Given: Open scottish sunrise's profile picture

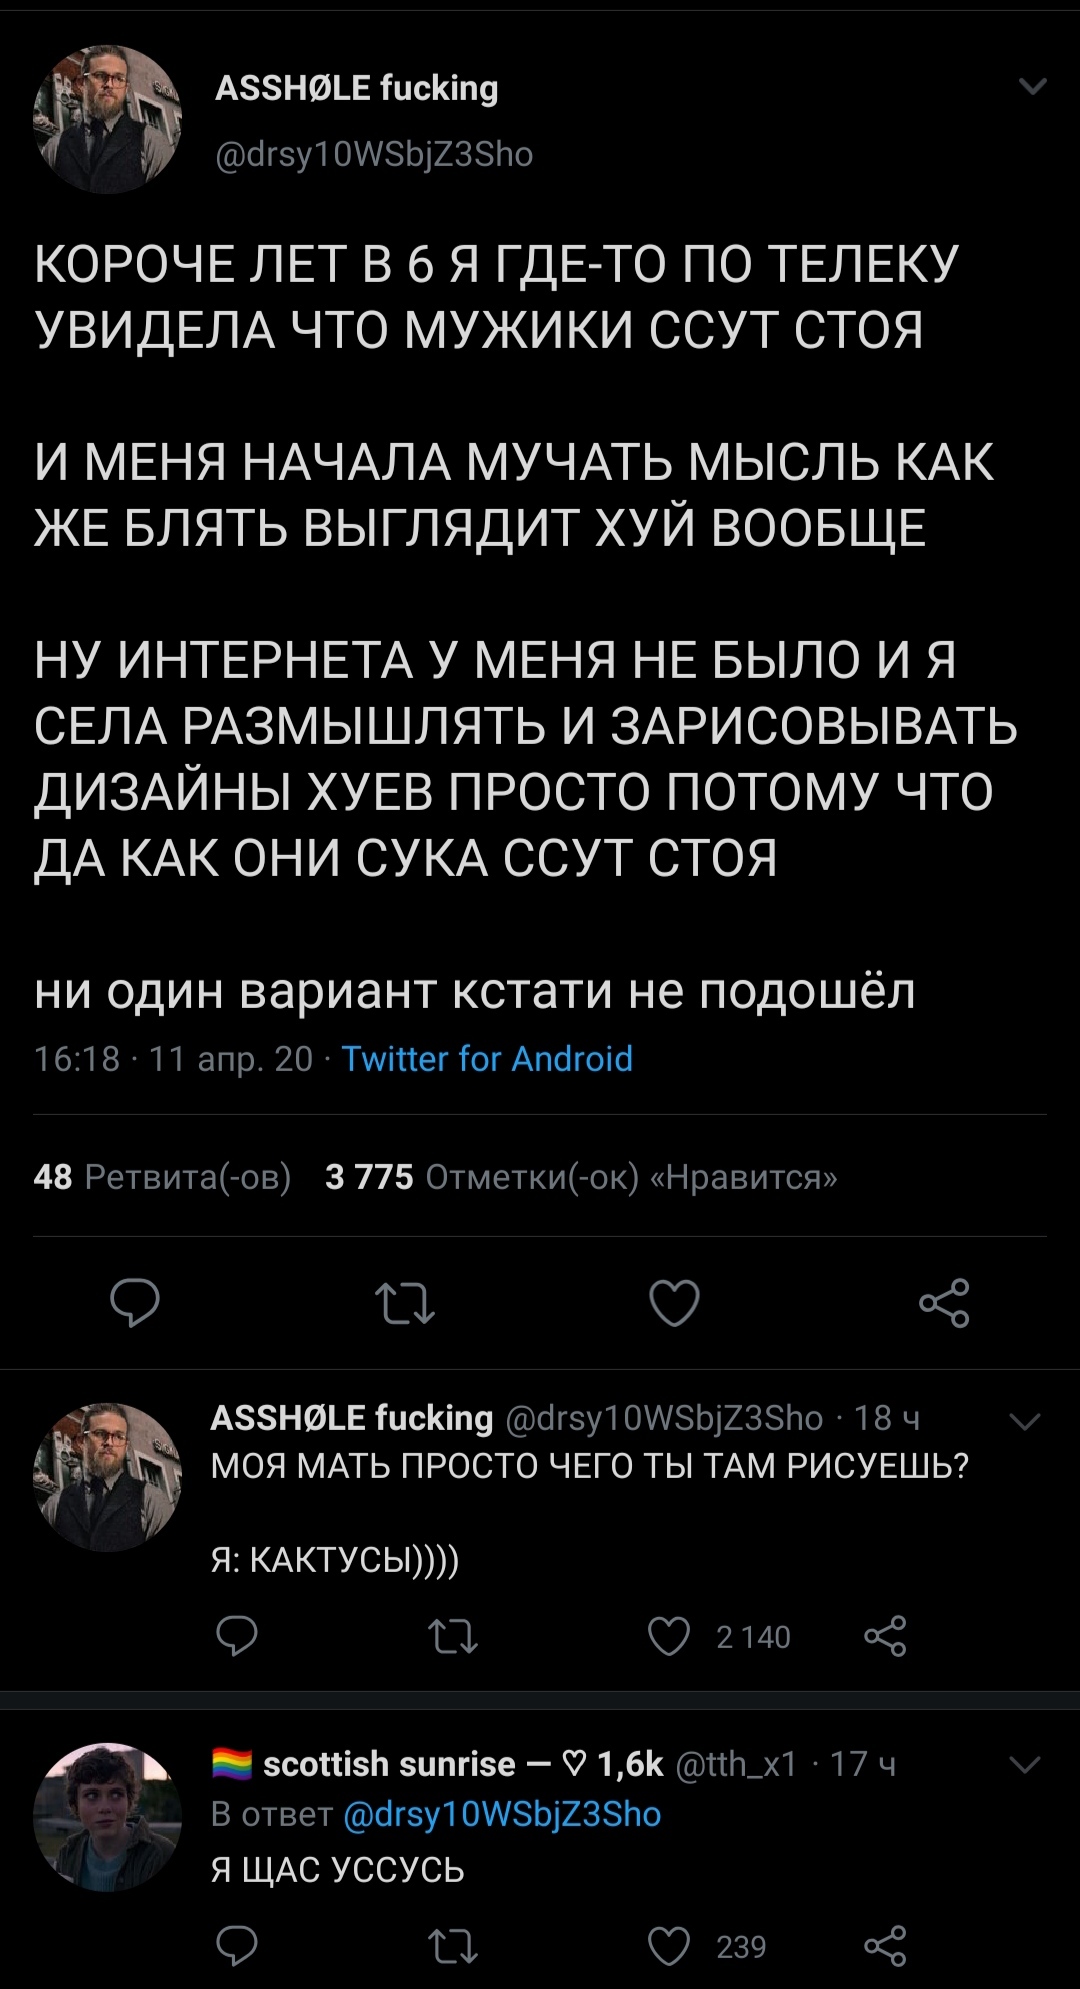Looking at the screenshot, I should coord(108,1818).
